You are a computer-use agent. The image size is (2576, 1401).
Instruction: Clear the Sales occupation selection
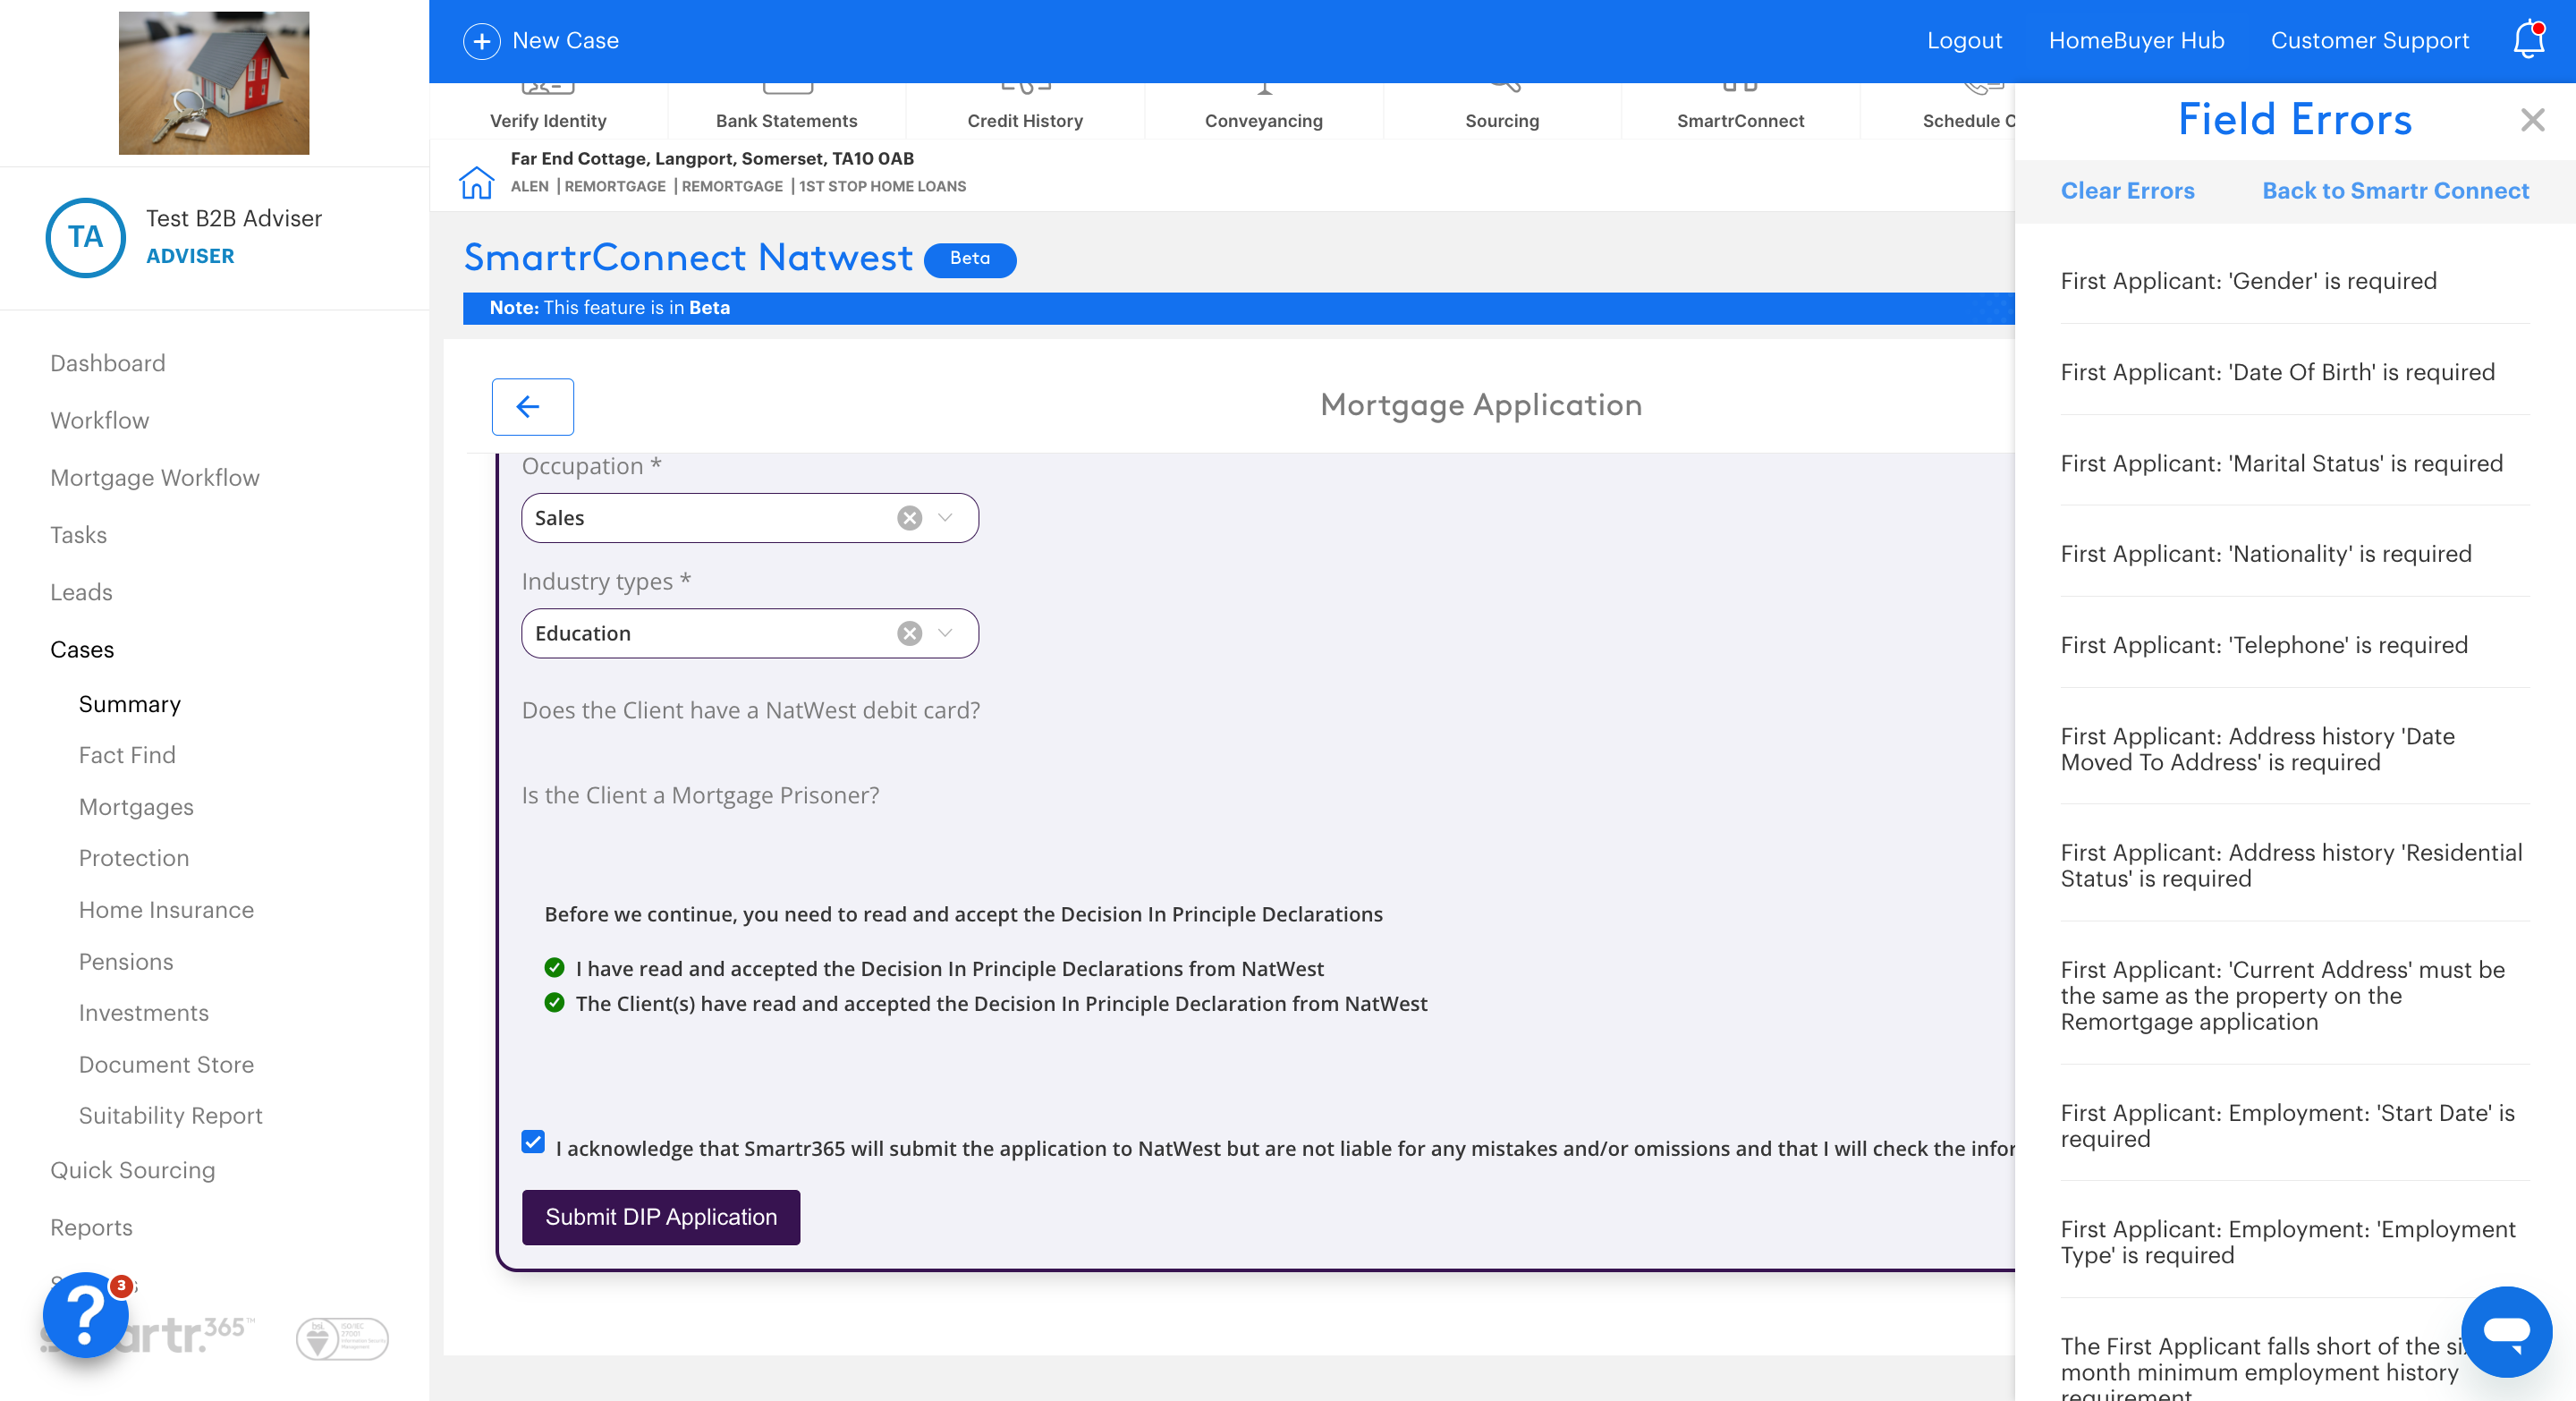click(x=909, y=518)
